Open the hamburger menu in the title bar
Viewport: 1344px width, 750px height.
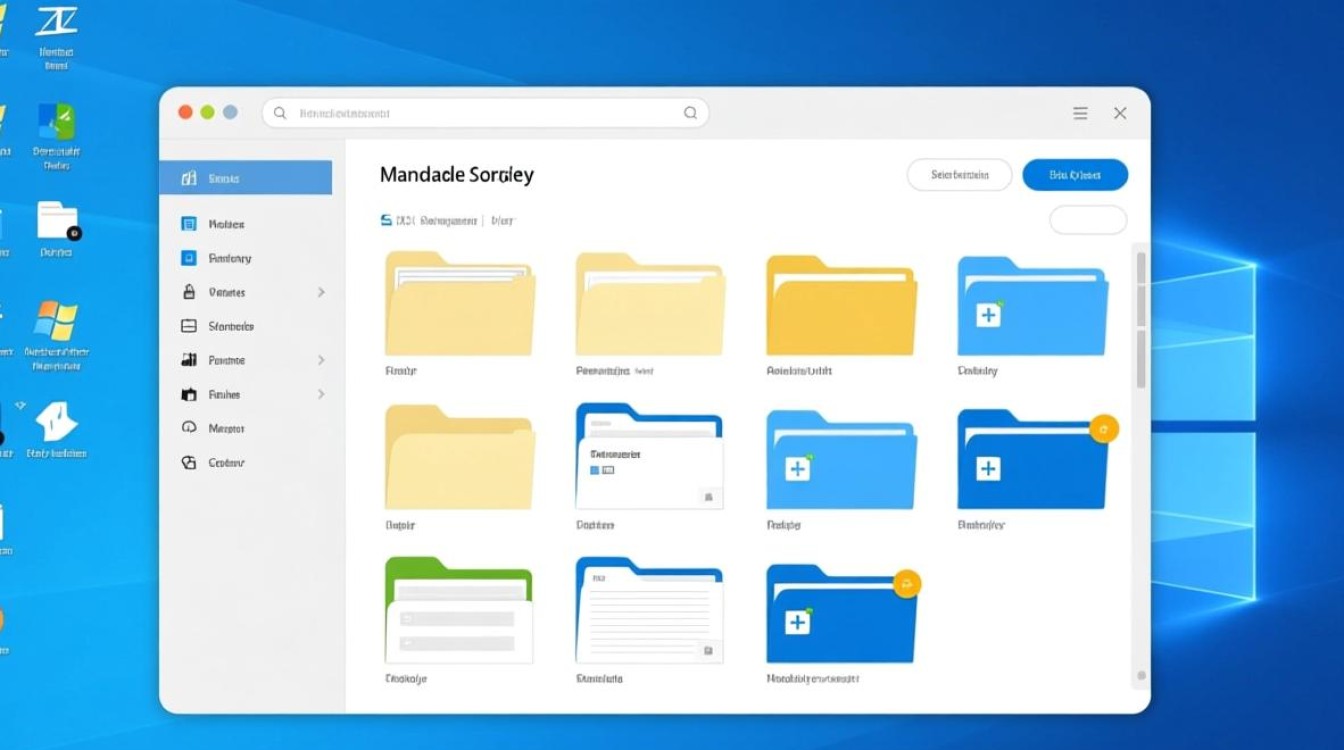1080,114
